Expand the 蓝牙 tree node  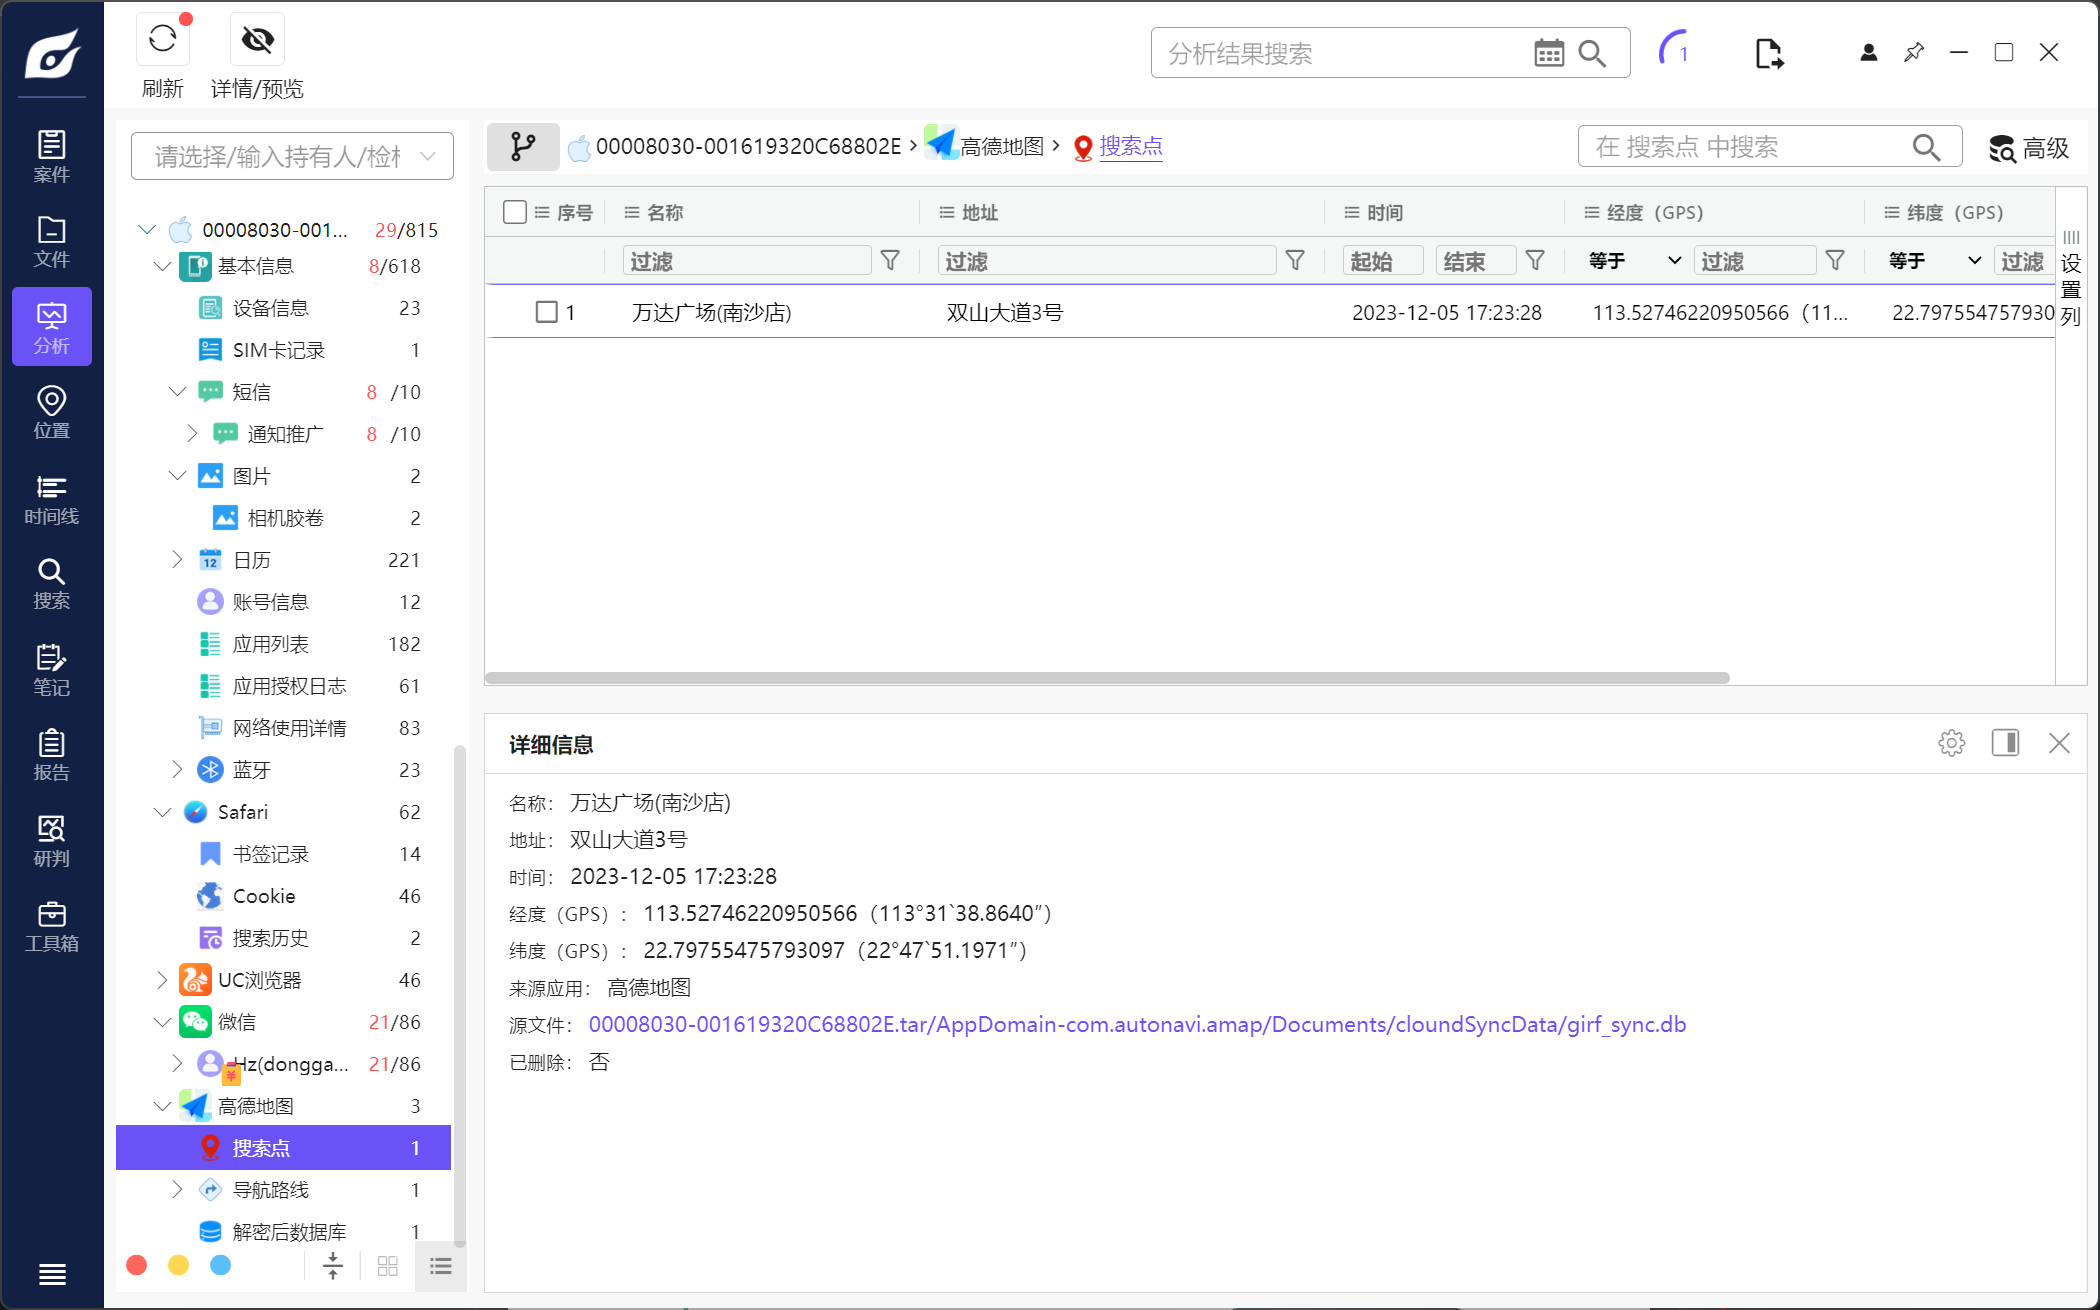point(177,769)
